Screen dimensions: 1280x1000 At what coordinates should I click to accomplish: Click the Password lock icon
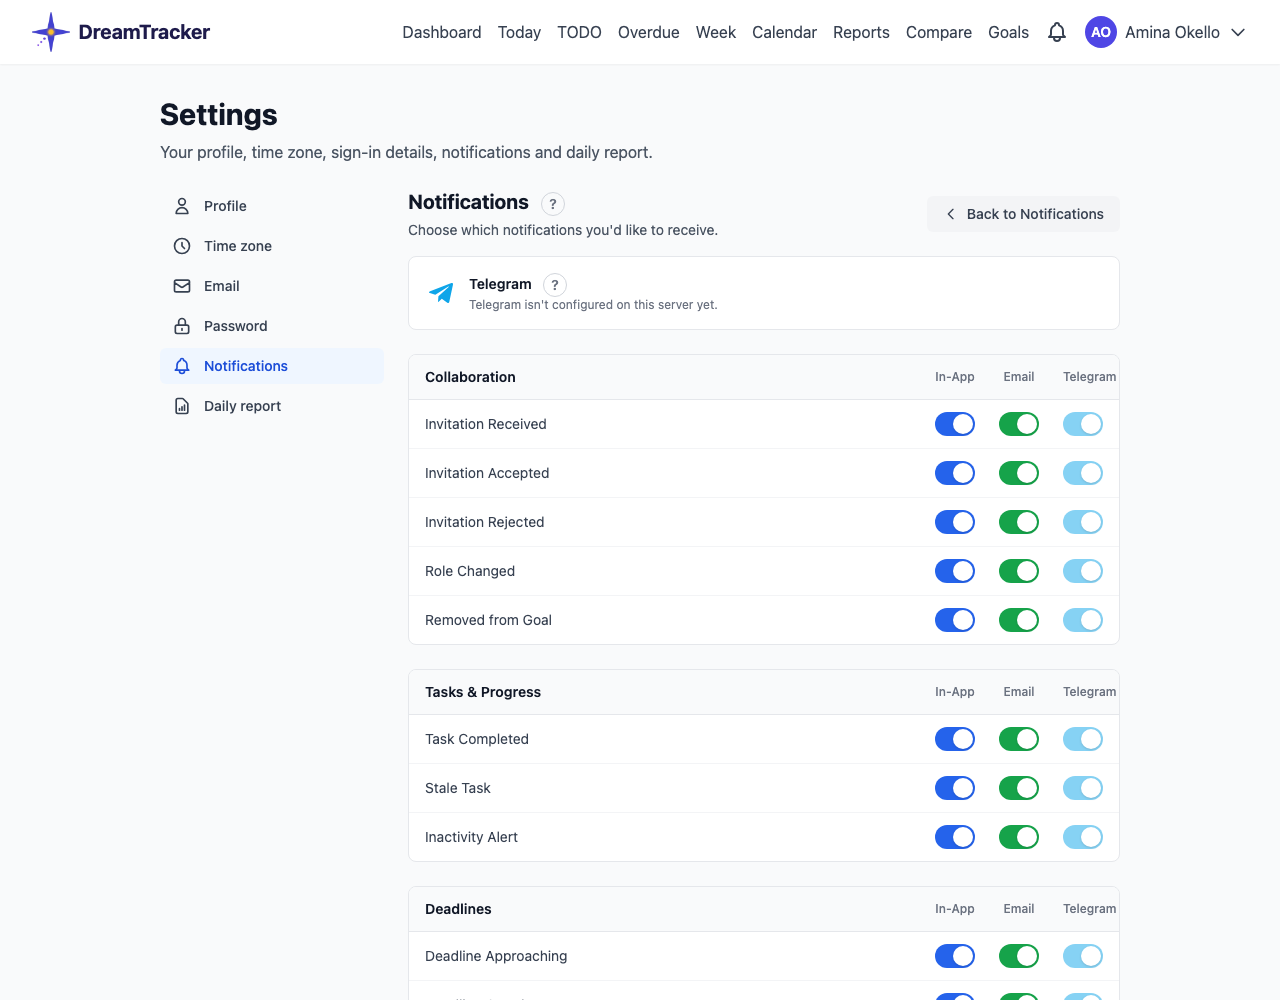[182, 326]
